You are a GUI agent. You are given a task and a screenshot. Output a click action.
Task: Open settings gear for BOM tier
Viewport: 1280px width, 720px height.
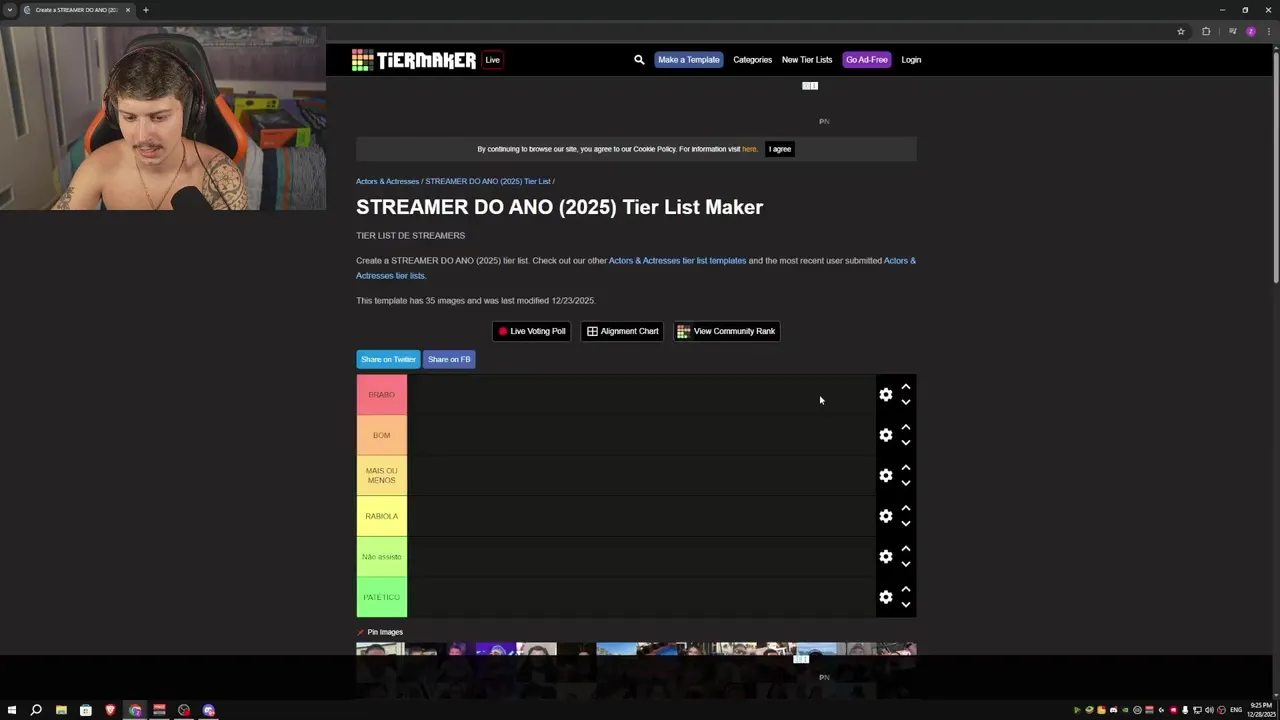point(886,435)
